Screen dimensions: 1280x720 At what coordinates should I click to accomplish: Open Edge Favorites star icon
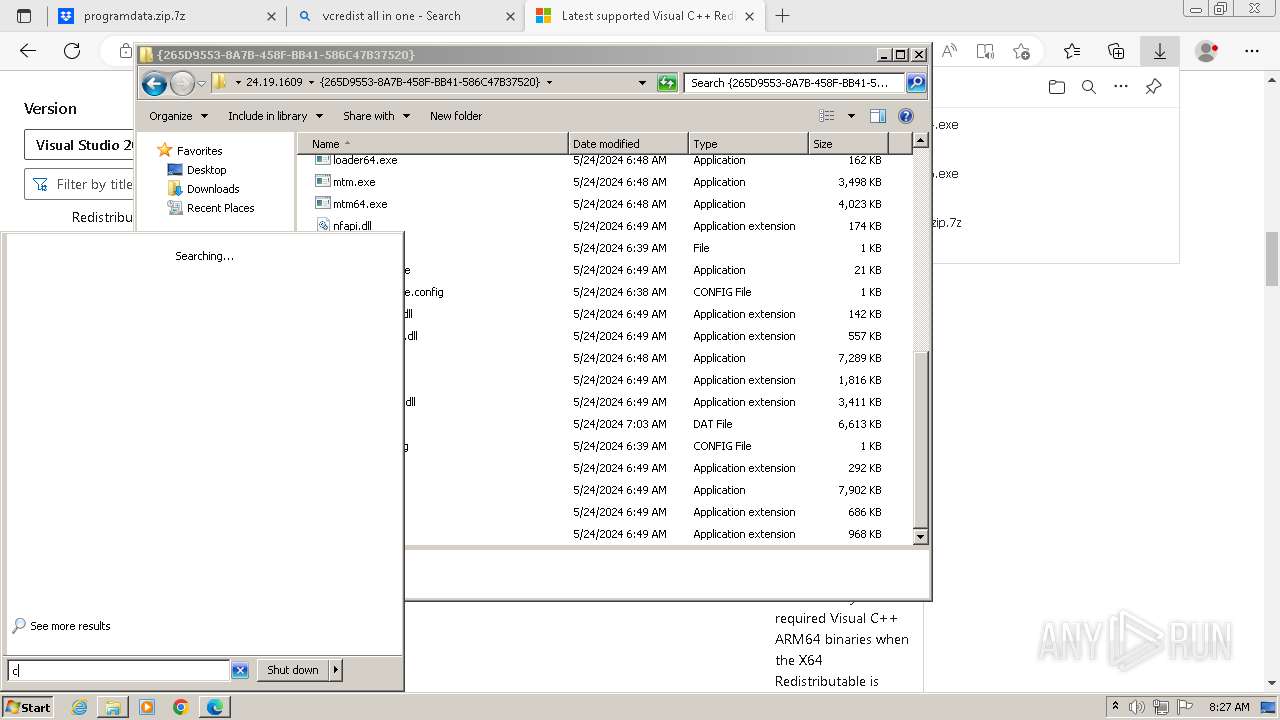(1072, 51)
